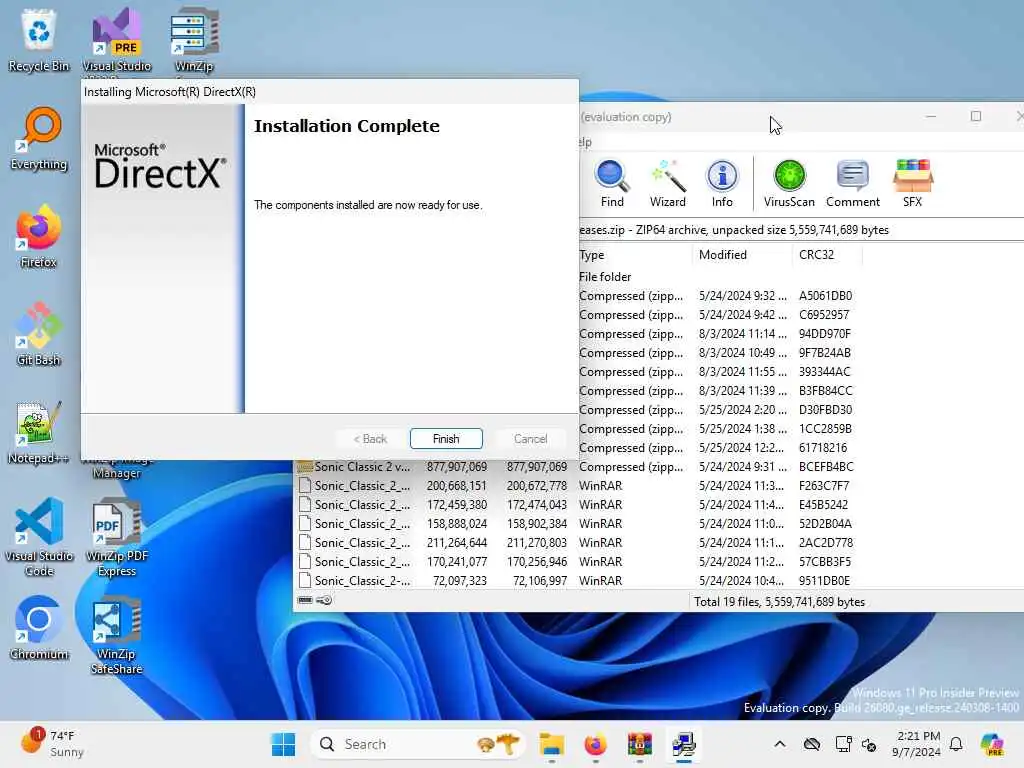Click the CRC32 value D30FBD30

[x=825, y=409]
